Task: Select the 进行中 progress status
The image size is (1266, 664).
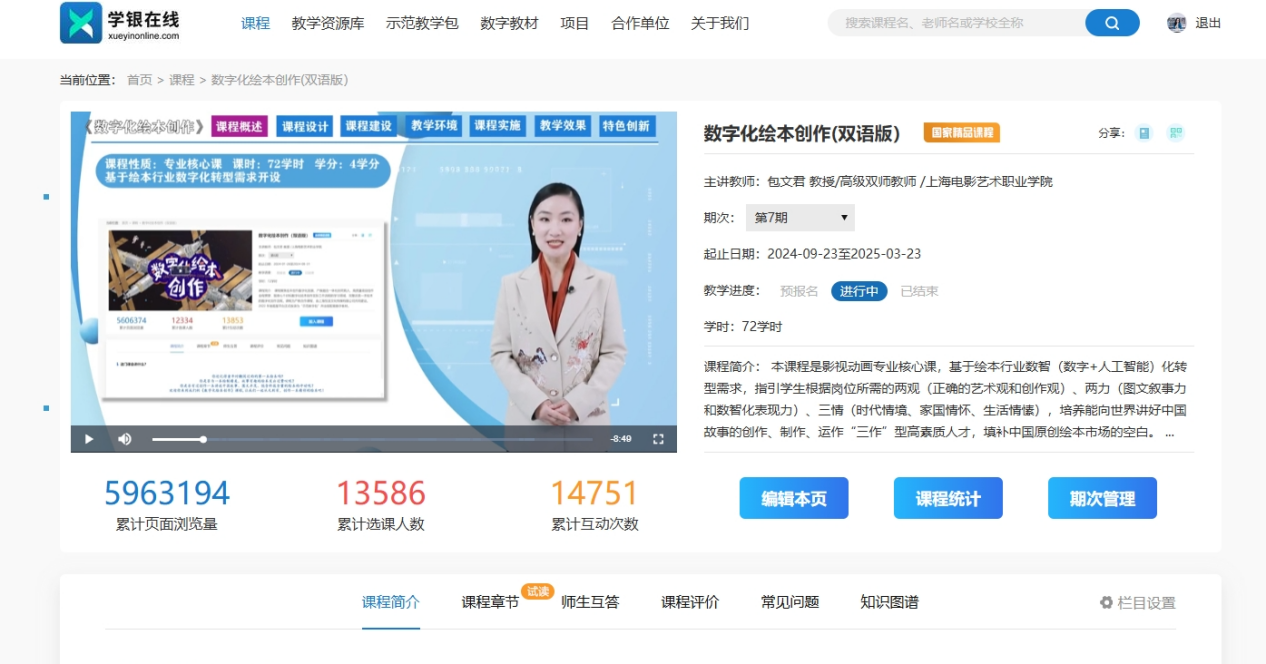Action: click(859, 291)
